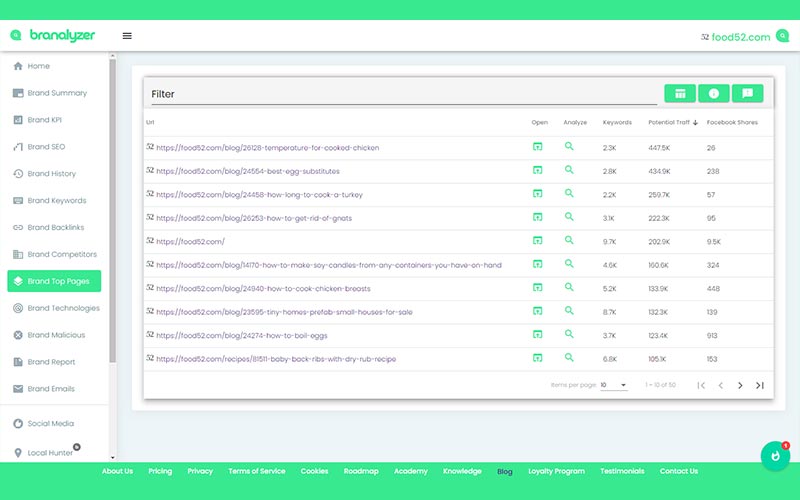
Task: Open Brand Summary in the sidebar
Action: (50, 93)
